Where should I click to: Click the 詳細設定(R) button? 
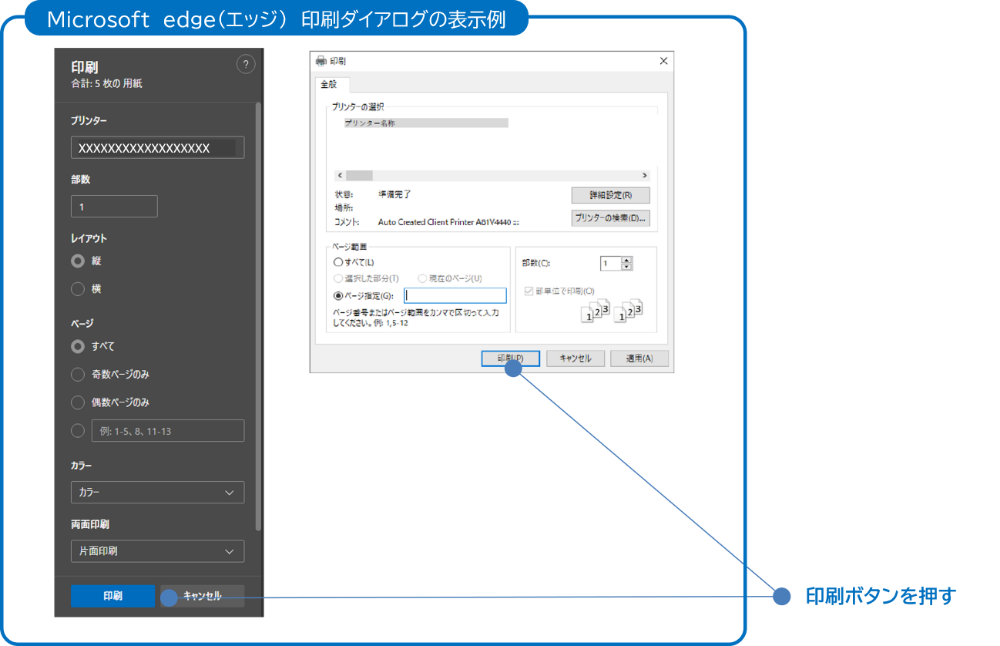(611, 194)
